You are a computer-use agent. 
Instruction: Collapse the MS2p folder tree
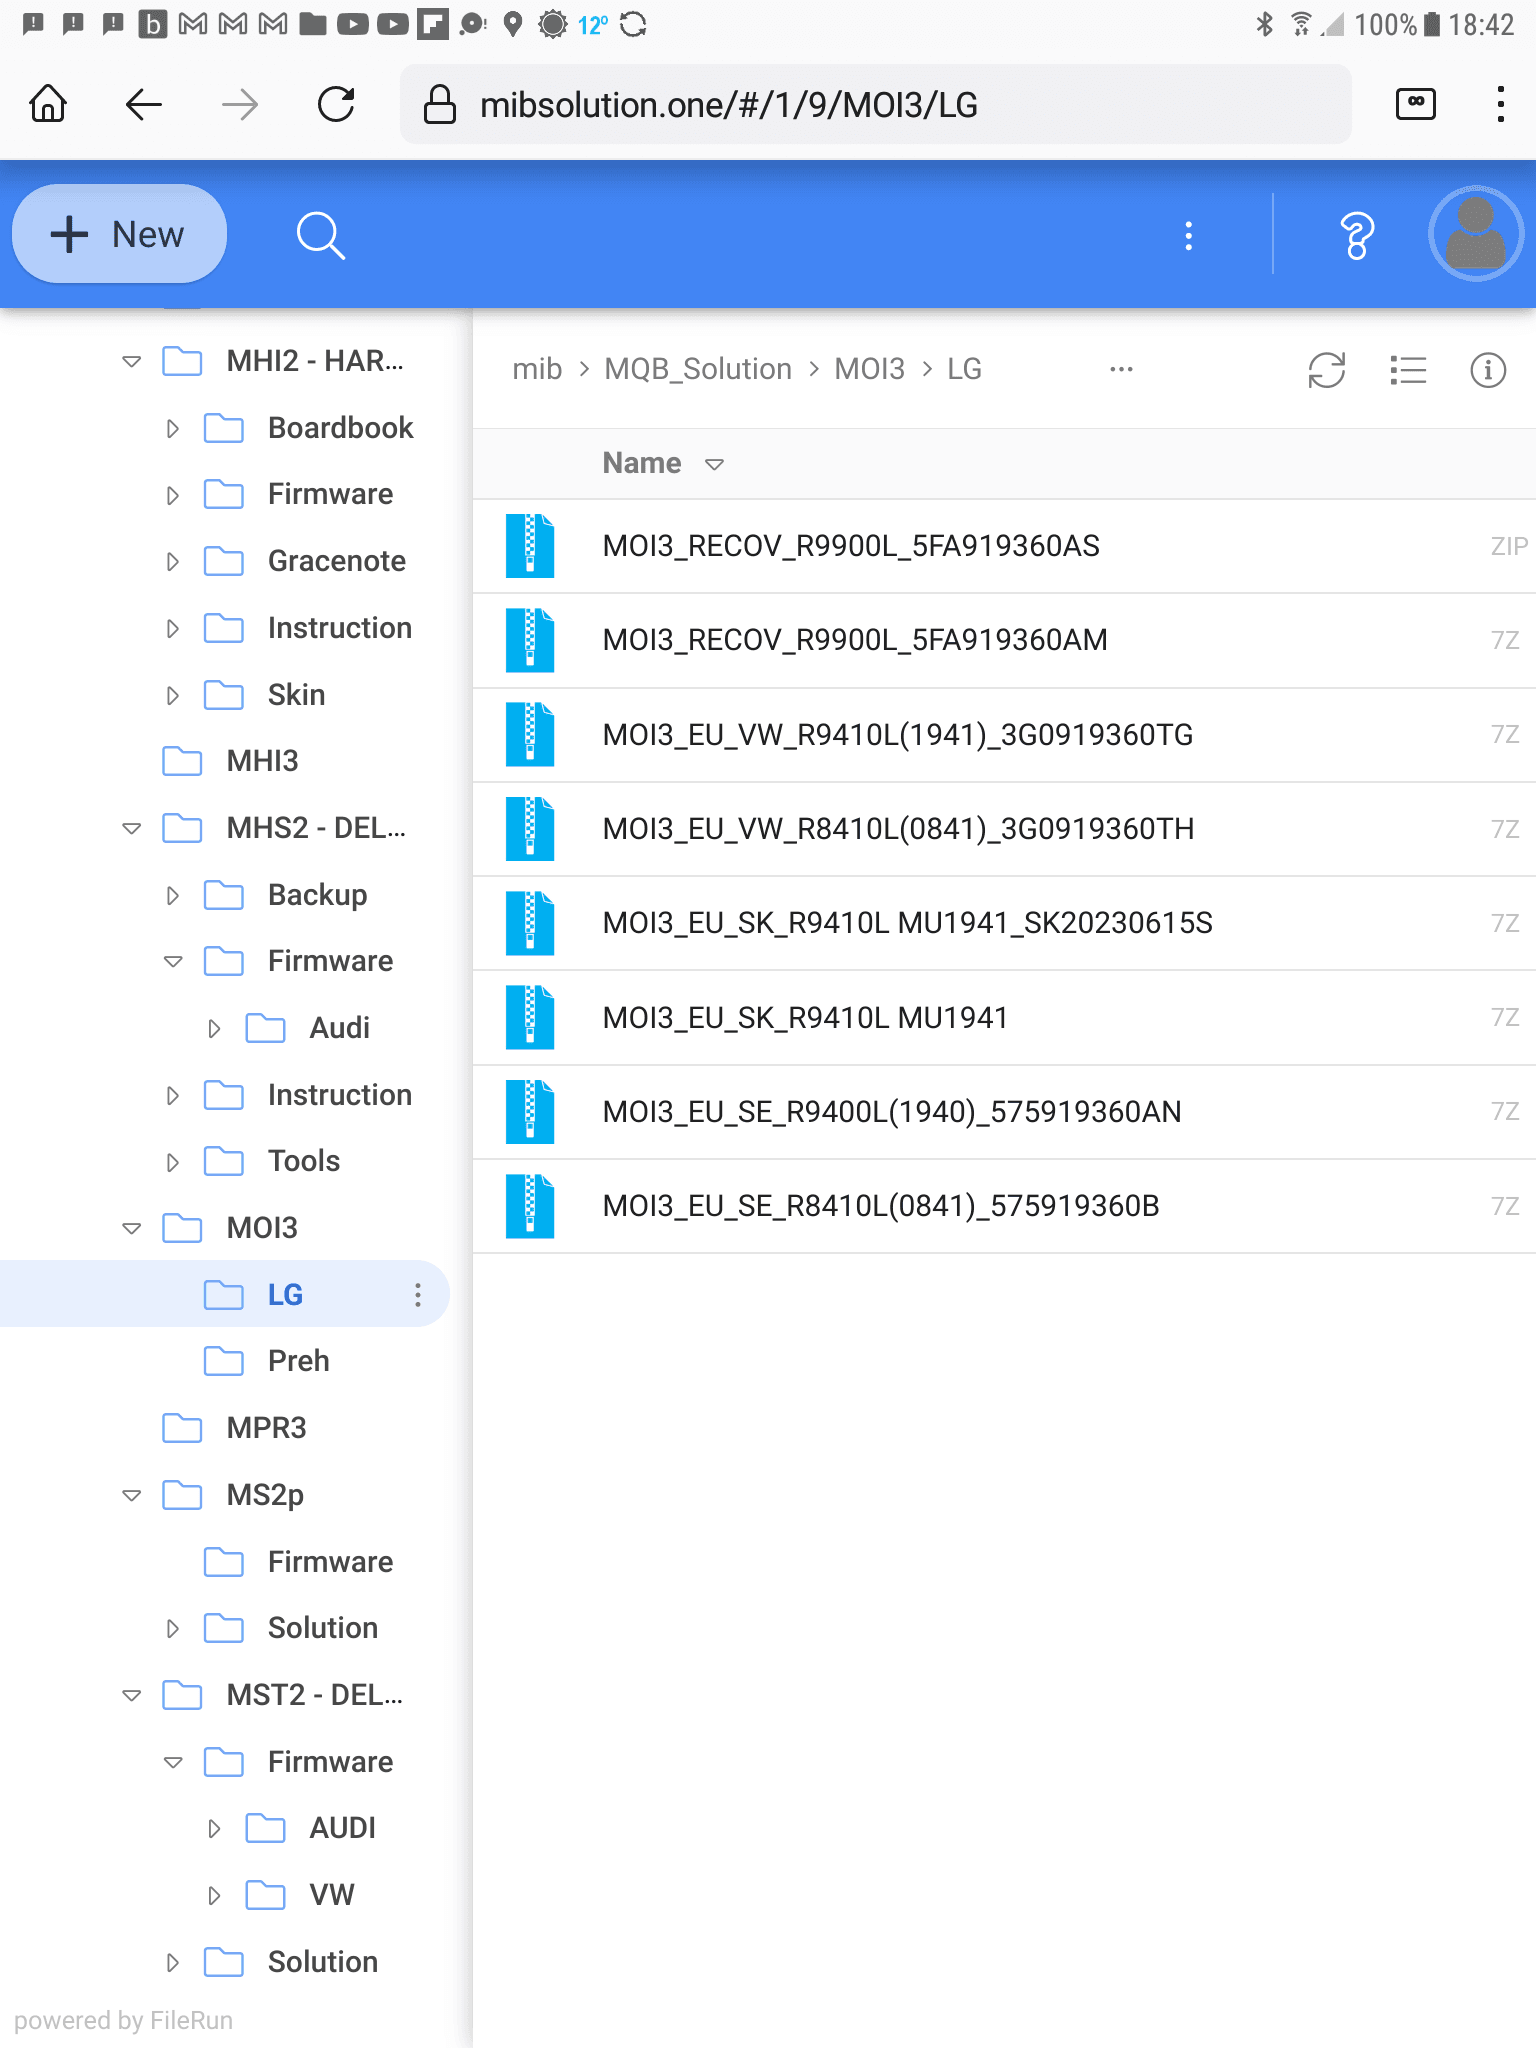pos(131,1495)
